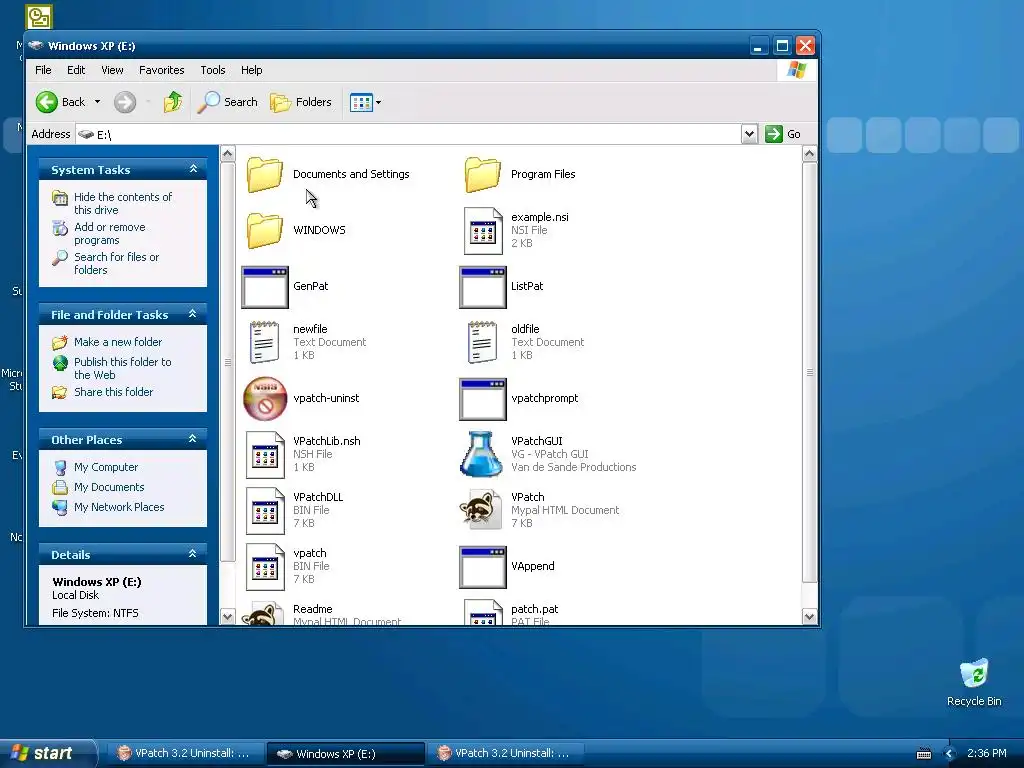The image size is (1024, 768).
Task: Select the example.nsi file icon
Action: click(x=483, y=231)
